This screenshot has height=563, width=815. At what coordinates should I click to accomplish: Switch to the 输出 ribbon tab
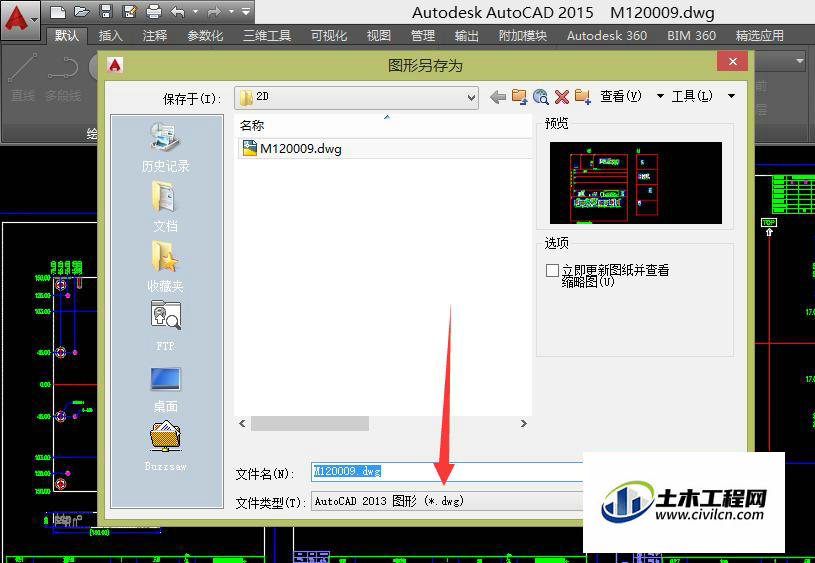[x=466, y=35]
